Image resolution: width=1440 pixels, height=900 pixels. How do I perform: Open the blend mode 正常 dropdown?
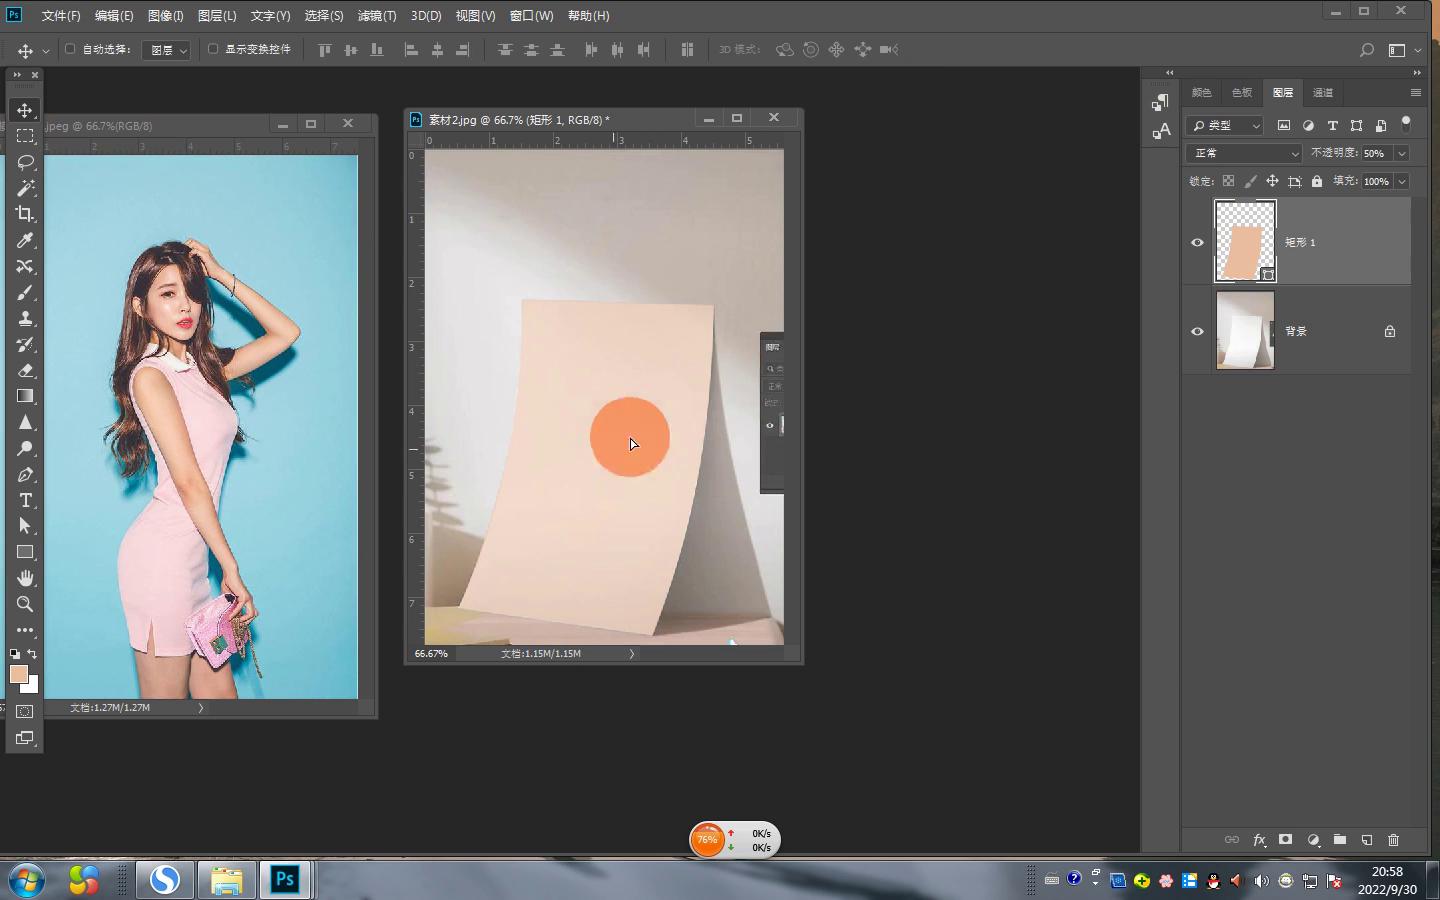(x=1245, y=153)
